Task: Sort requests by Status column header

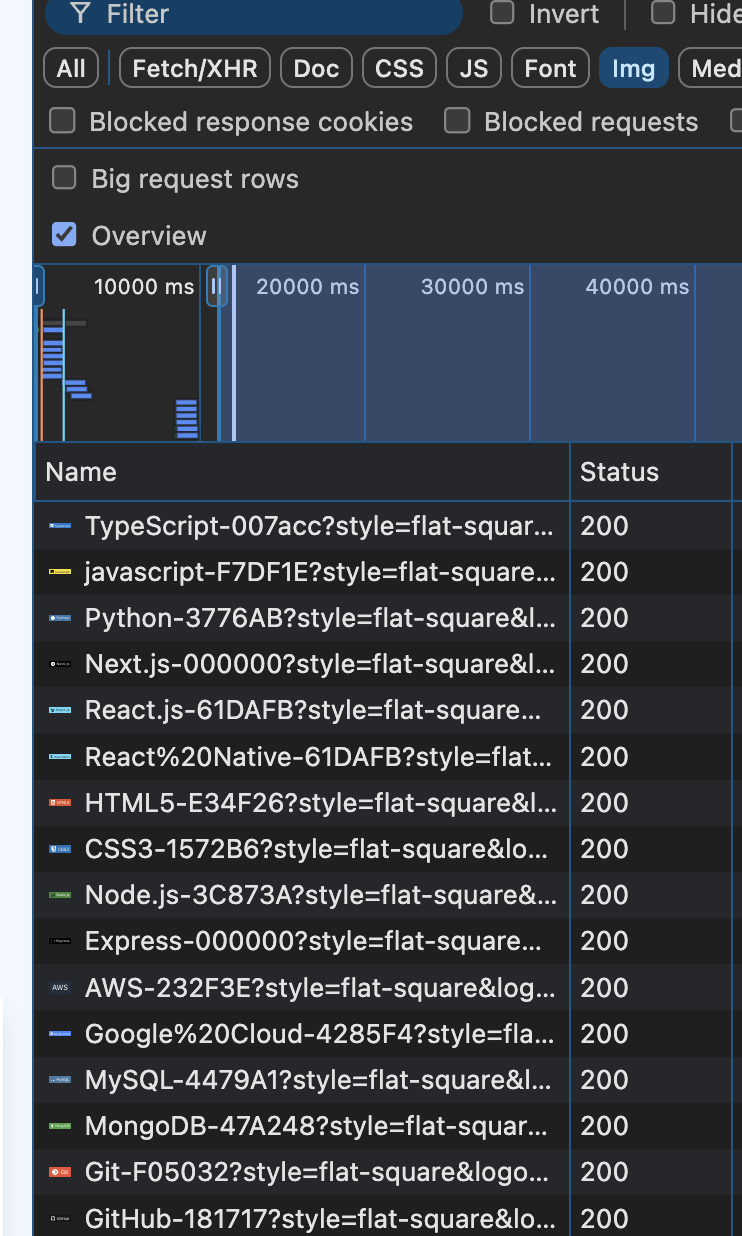Action: [x=651, y=472]
